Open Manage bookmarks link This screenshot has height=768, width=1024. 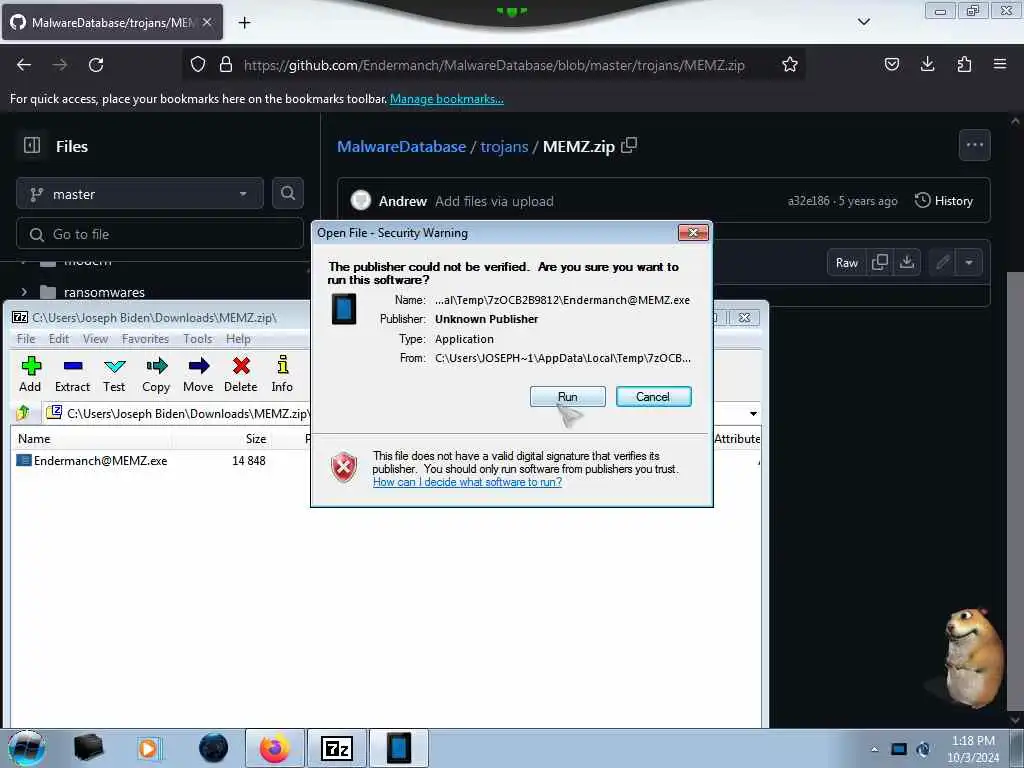(x=447, y=99)
